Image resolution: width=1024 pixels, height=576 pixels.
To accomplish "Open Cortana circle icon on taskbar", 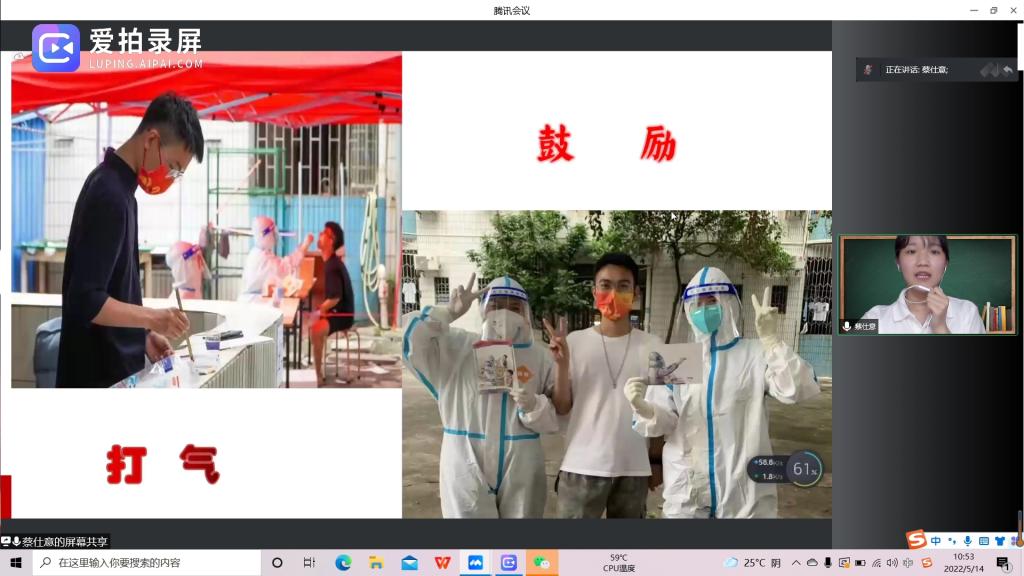I will coord(277,563).
